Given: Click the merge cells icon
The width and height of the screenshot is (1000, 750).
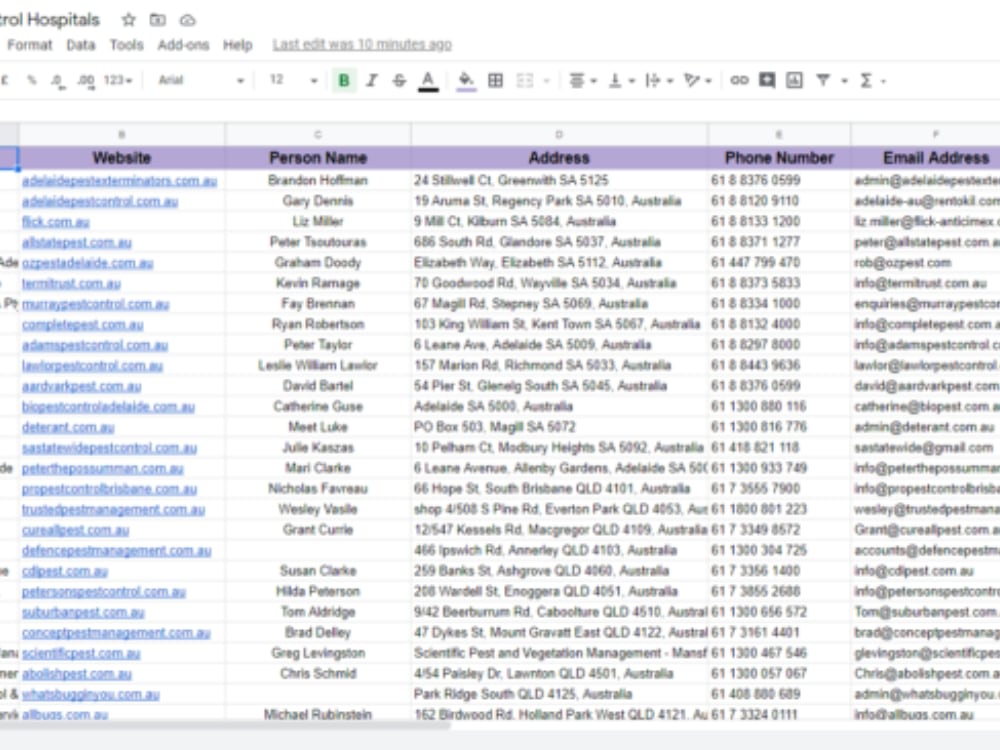Looking at the screenshot, I should coord(525,80).
